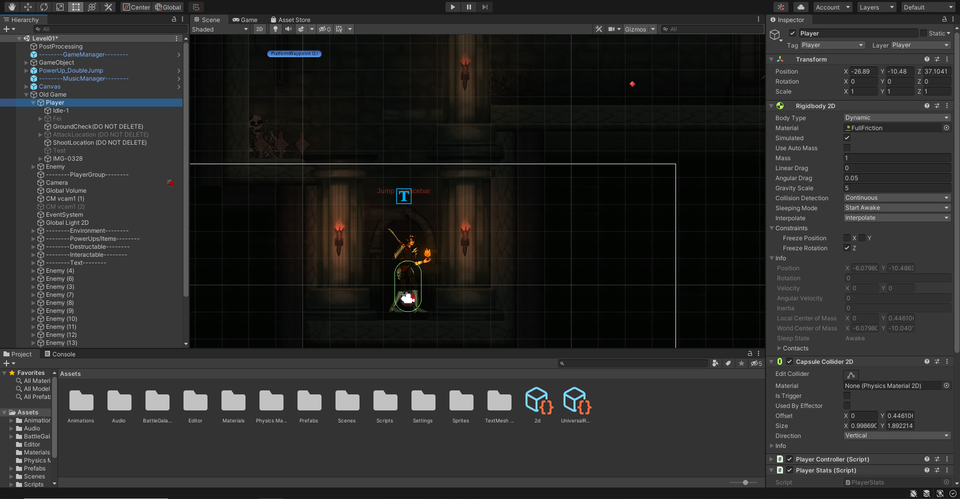
Task: Open Rigidbody 2D help icon
Action: click(x=926, y=106)
